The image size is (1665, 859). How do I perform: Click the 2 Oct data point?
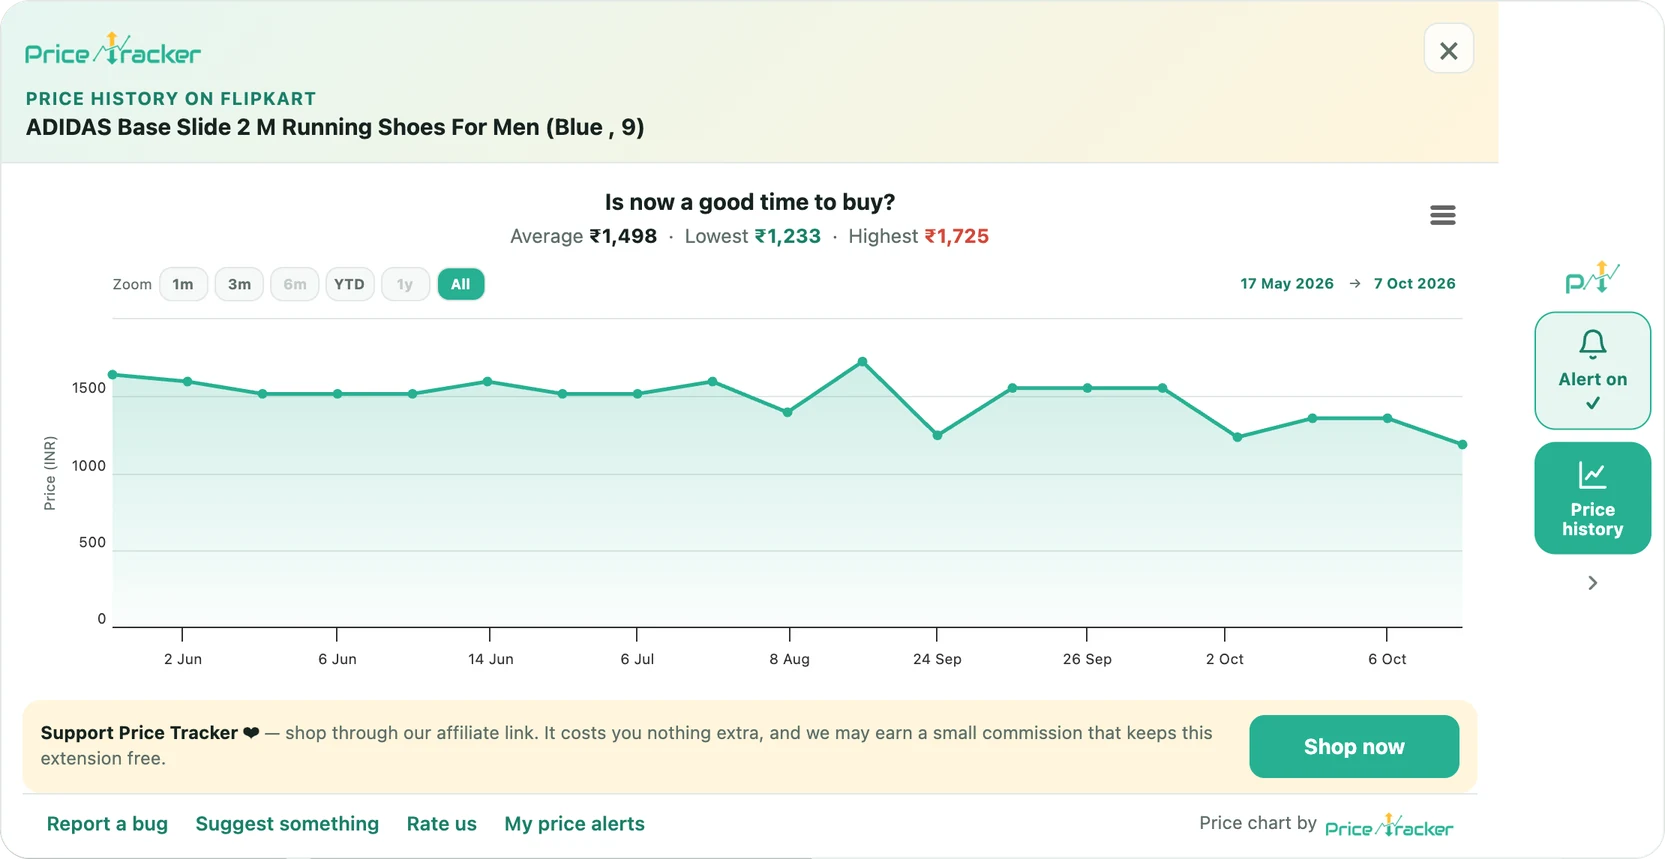pos(1237,437)
